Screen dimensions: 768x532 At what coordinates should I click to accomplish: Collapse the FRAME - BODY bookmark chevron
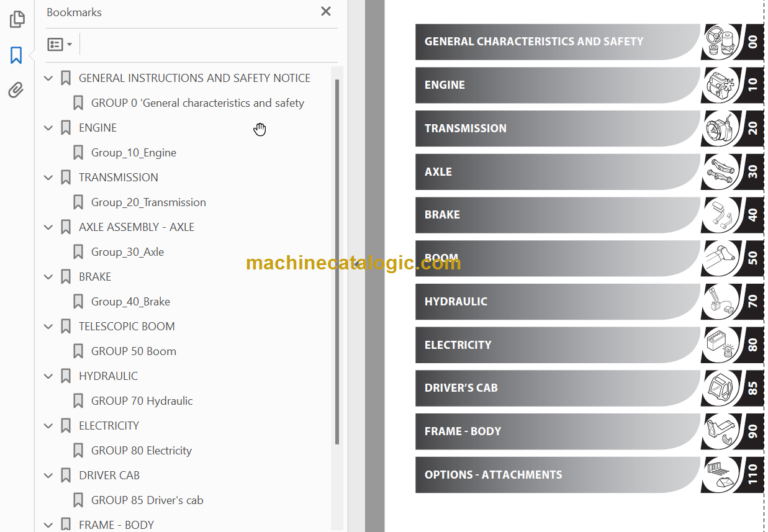[48, 525]
